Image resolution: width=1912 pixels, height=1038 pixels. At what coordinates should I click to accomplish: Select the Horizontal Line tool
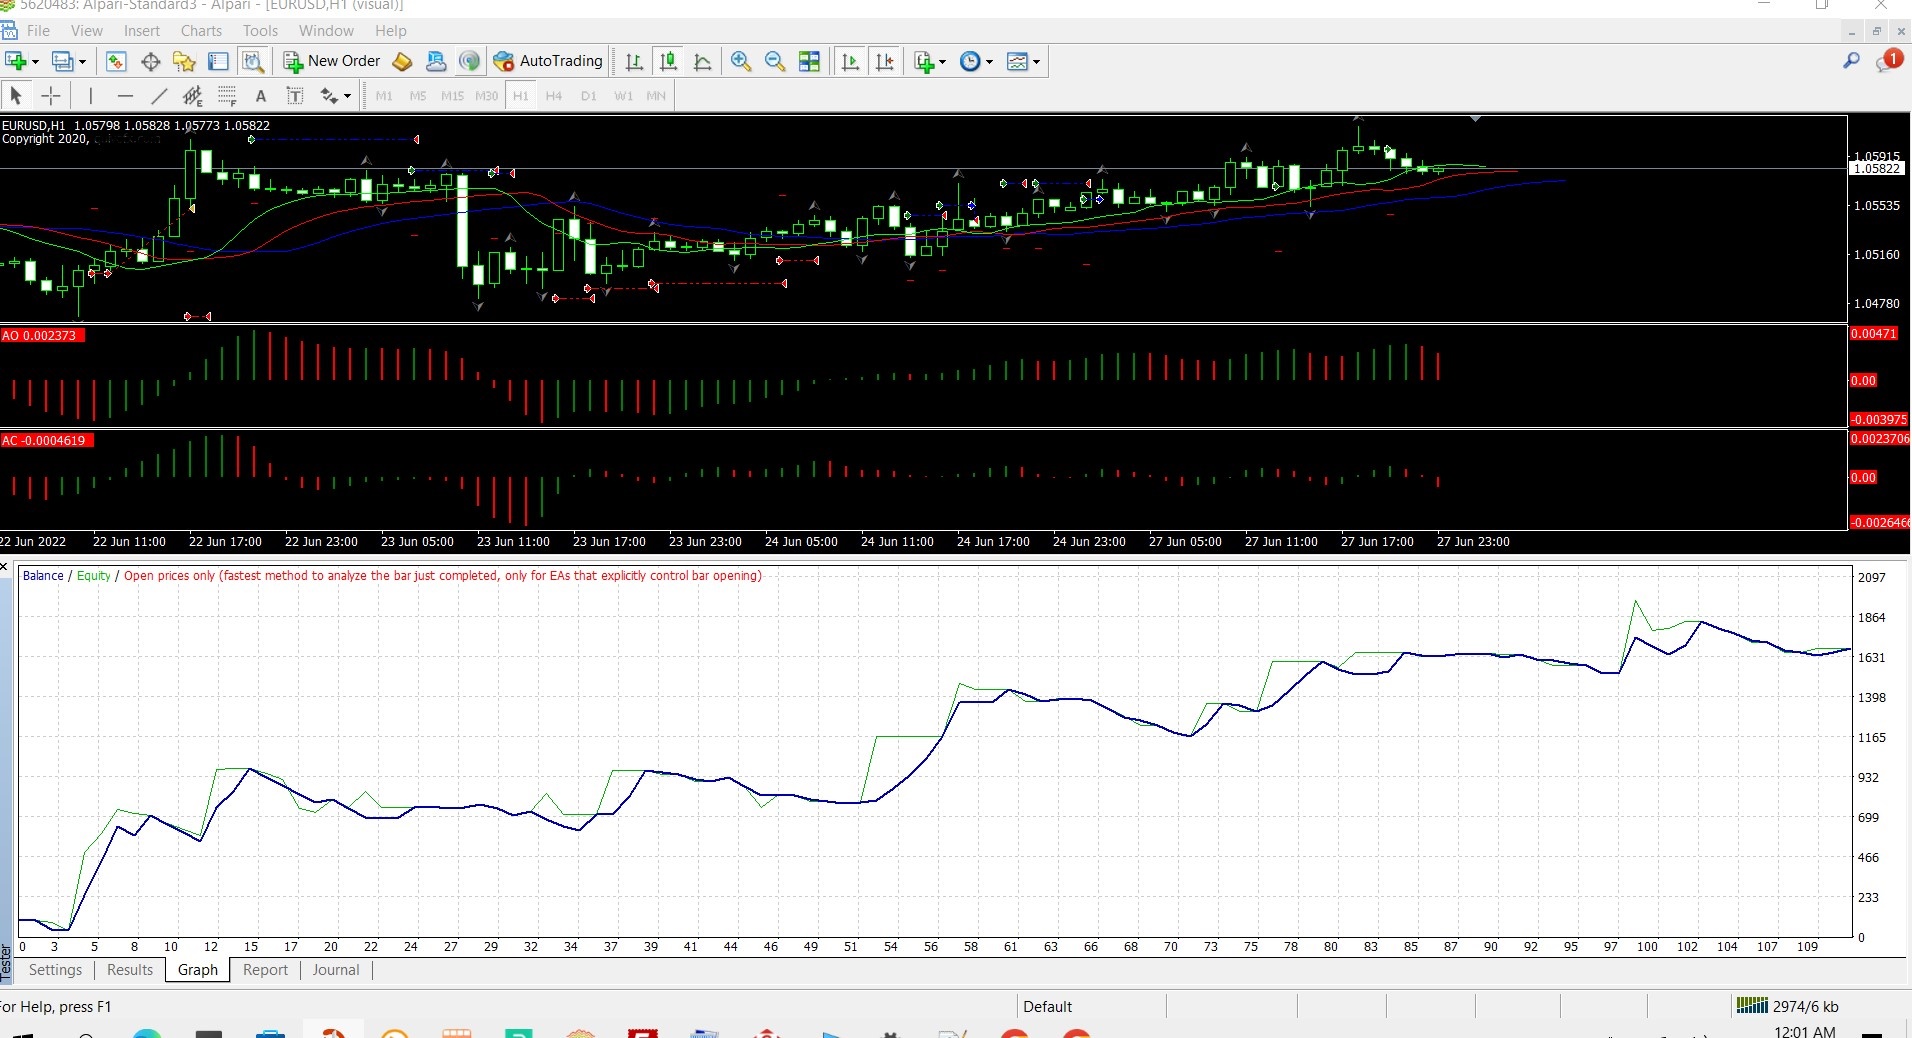tap(125, 96)
